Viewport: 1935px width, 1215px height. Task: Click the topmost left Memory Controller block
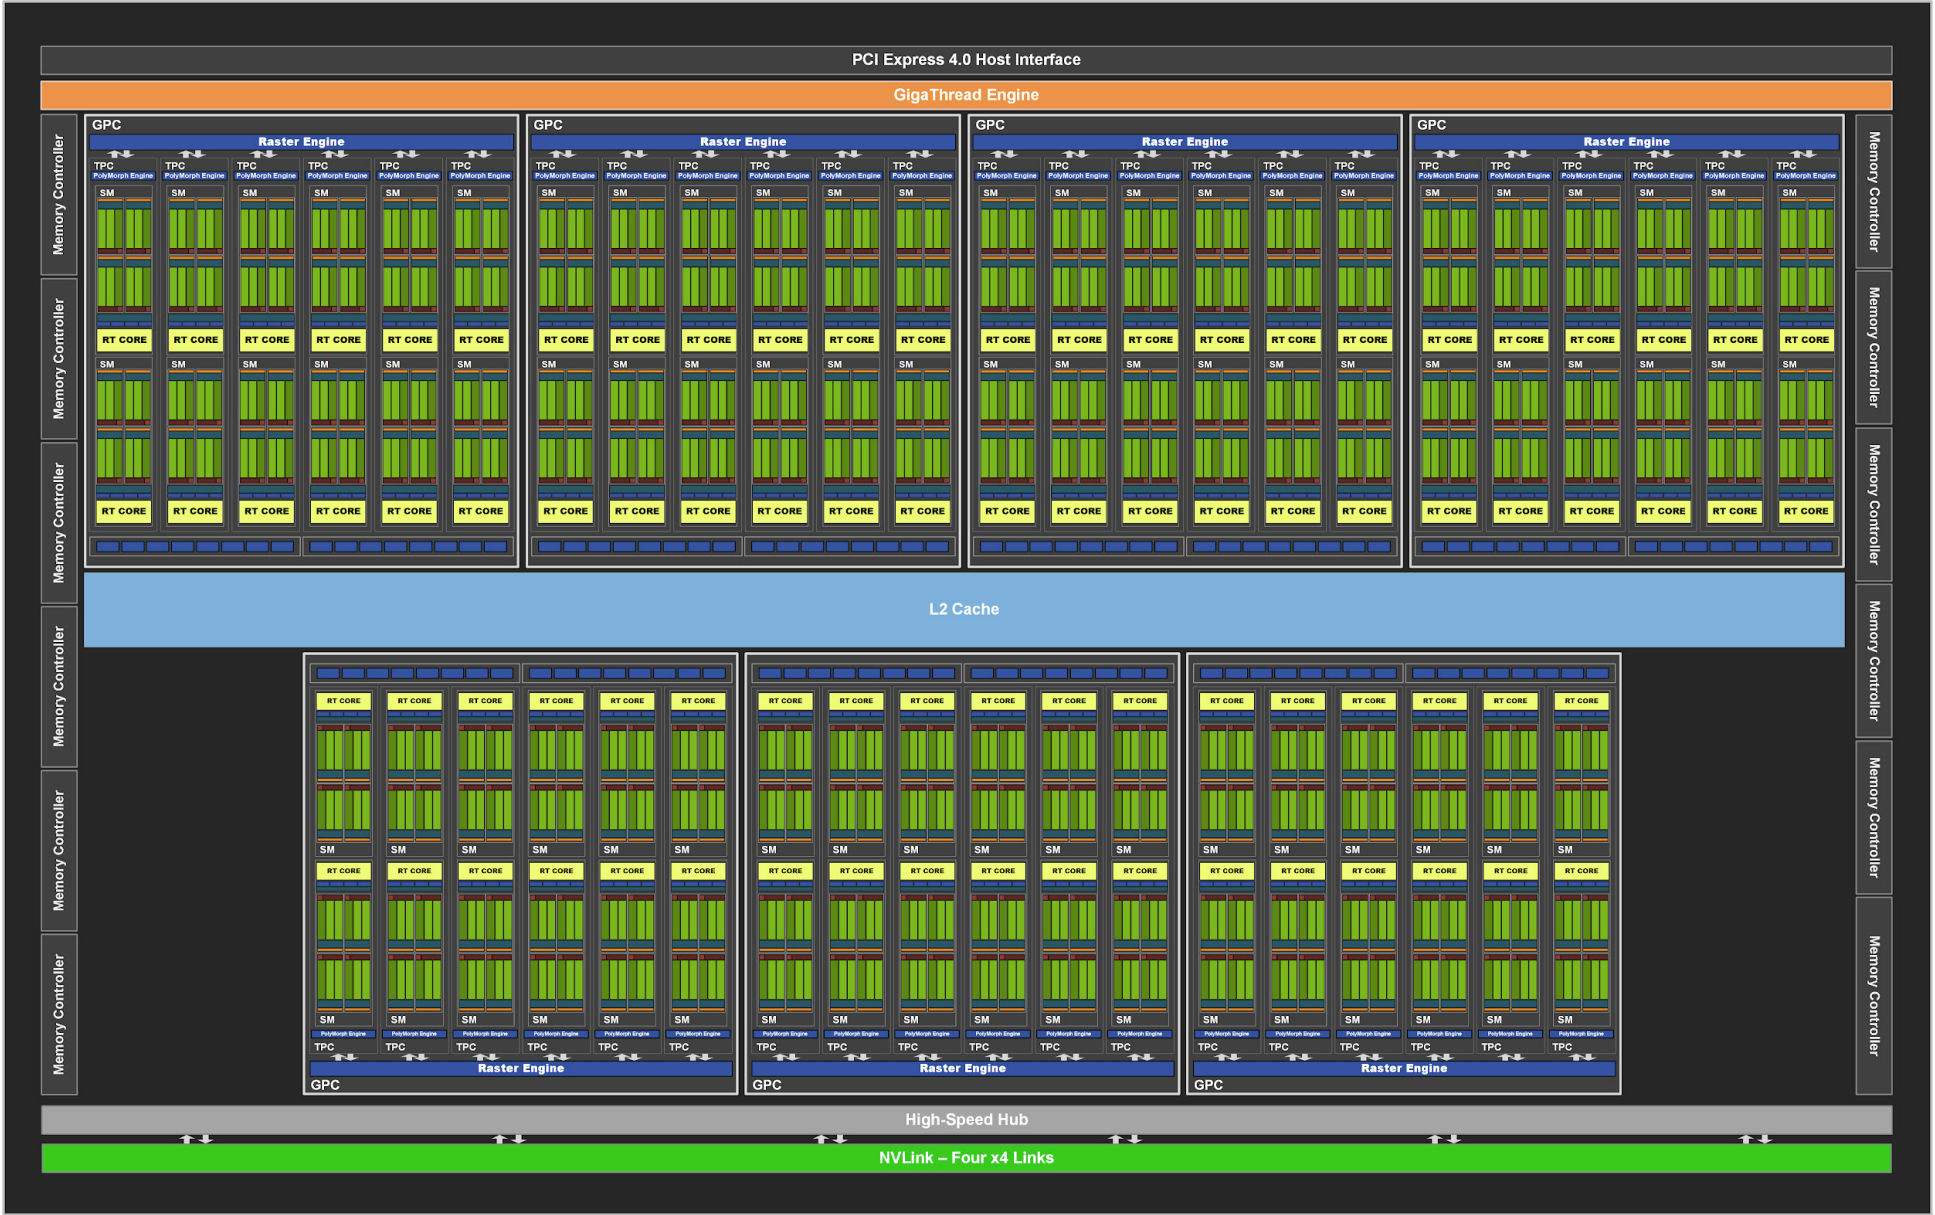tap(58, 194)
